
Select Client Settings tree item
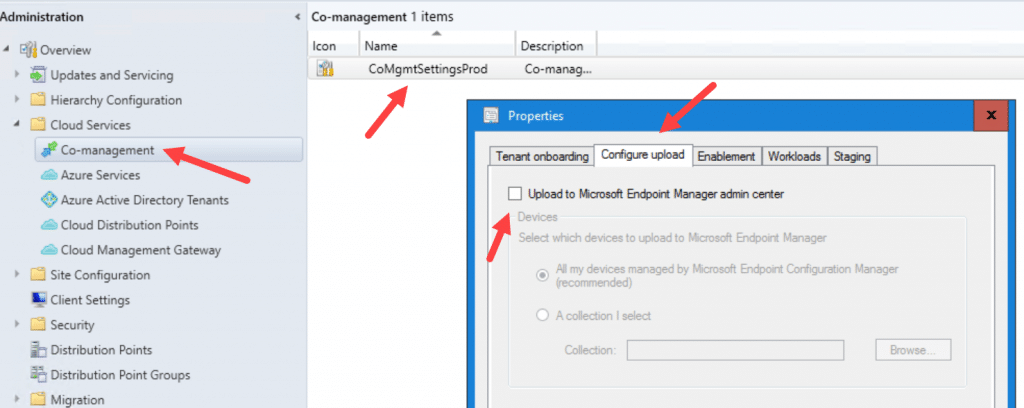point(90,300)
